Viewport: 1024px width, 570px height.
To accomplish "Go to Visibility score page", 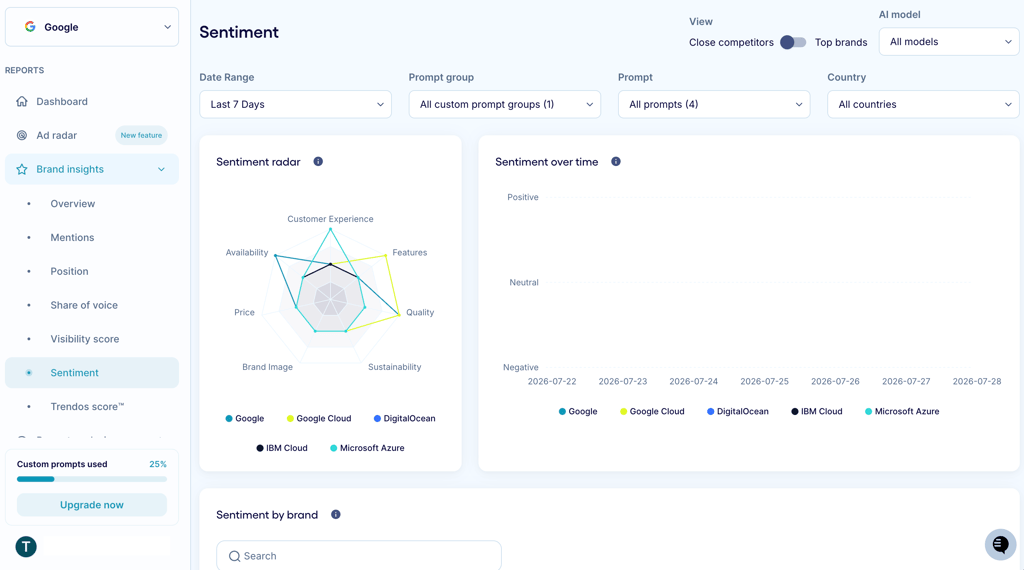I will click(x=84, y=339).
